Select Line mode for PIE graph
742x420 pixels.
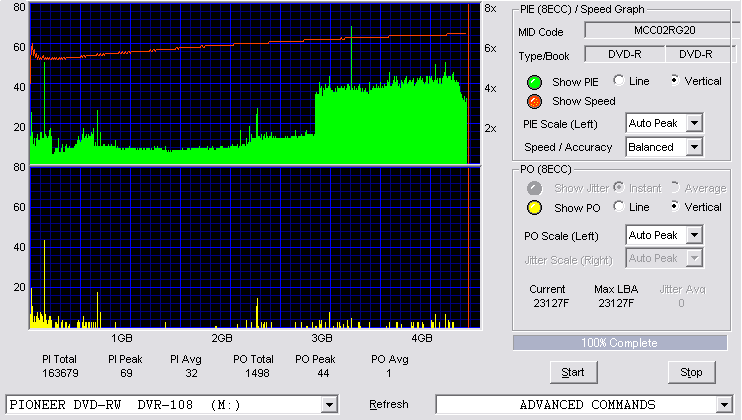click(618, 80)
